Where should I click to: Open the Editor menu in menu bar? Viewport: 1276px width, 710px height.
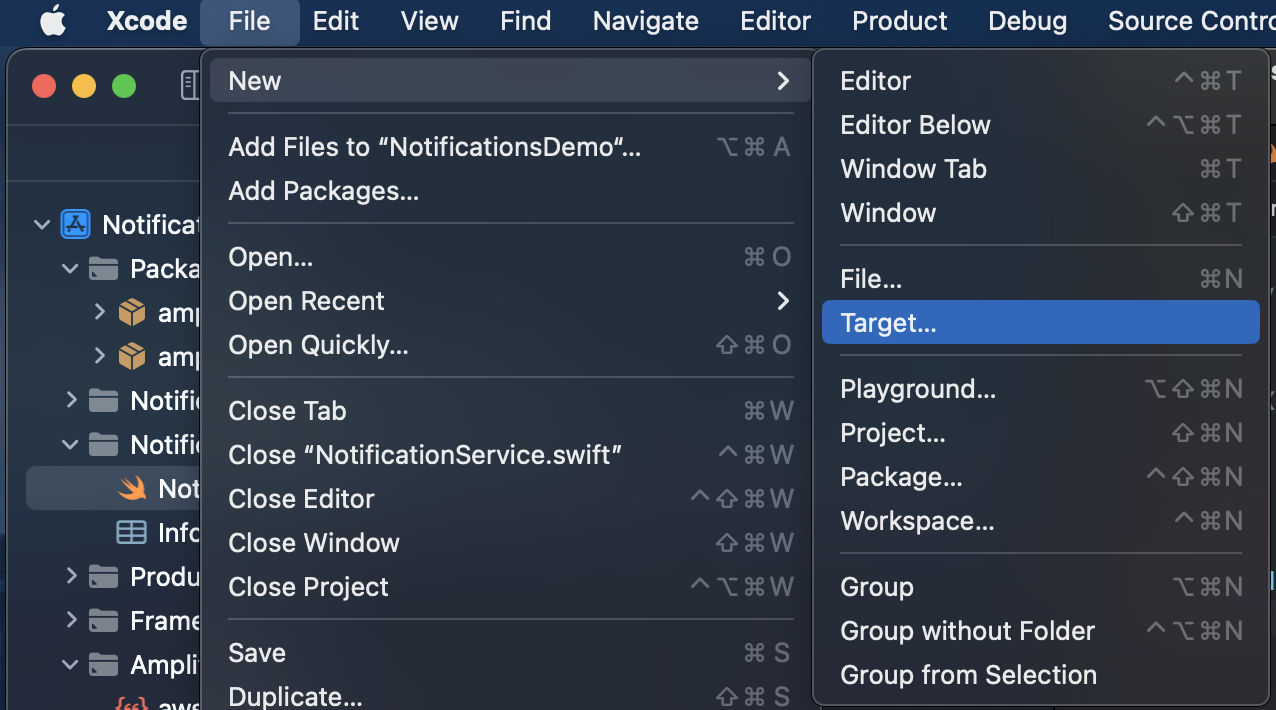point(775,21)
